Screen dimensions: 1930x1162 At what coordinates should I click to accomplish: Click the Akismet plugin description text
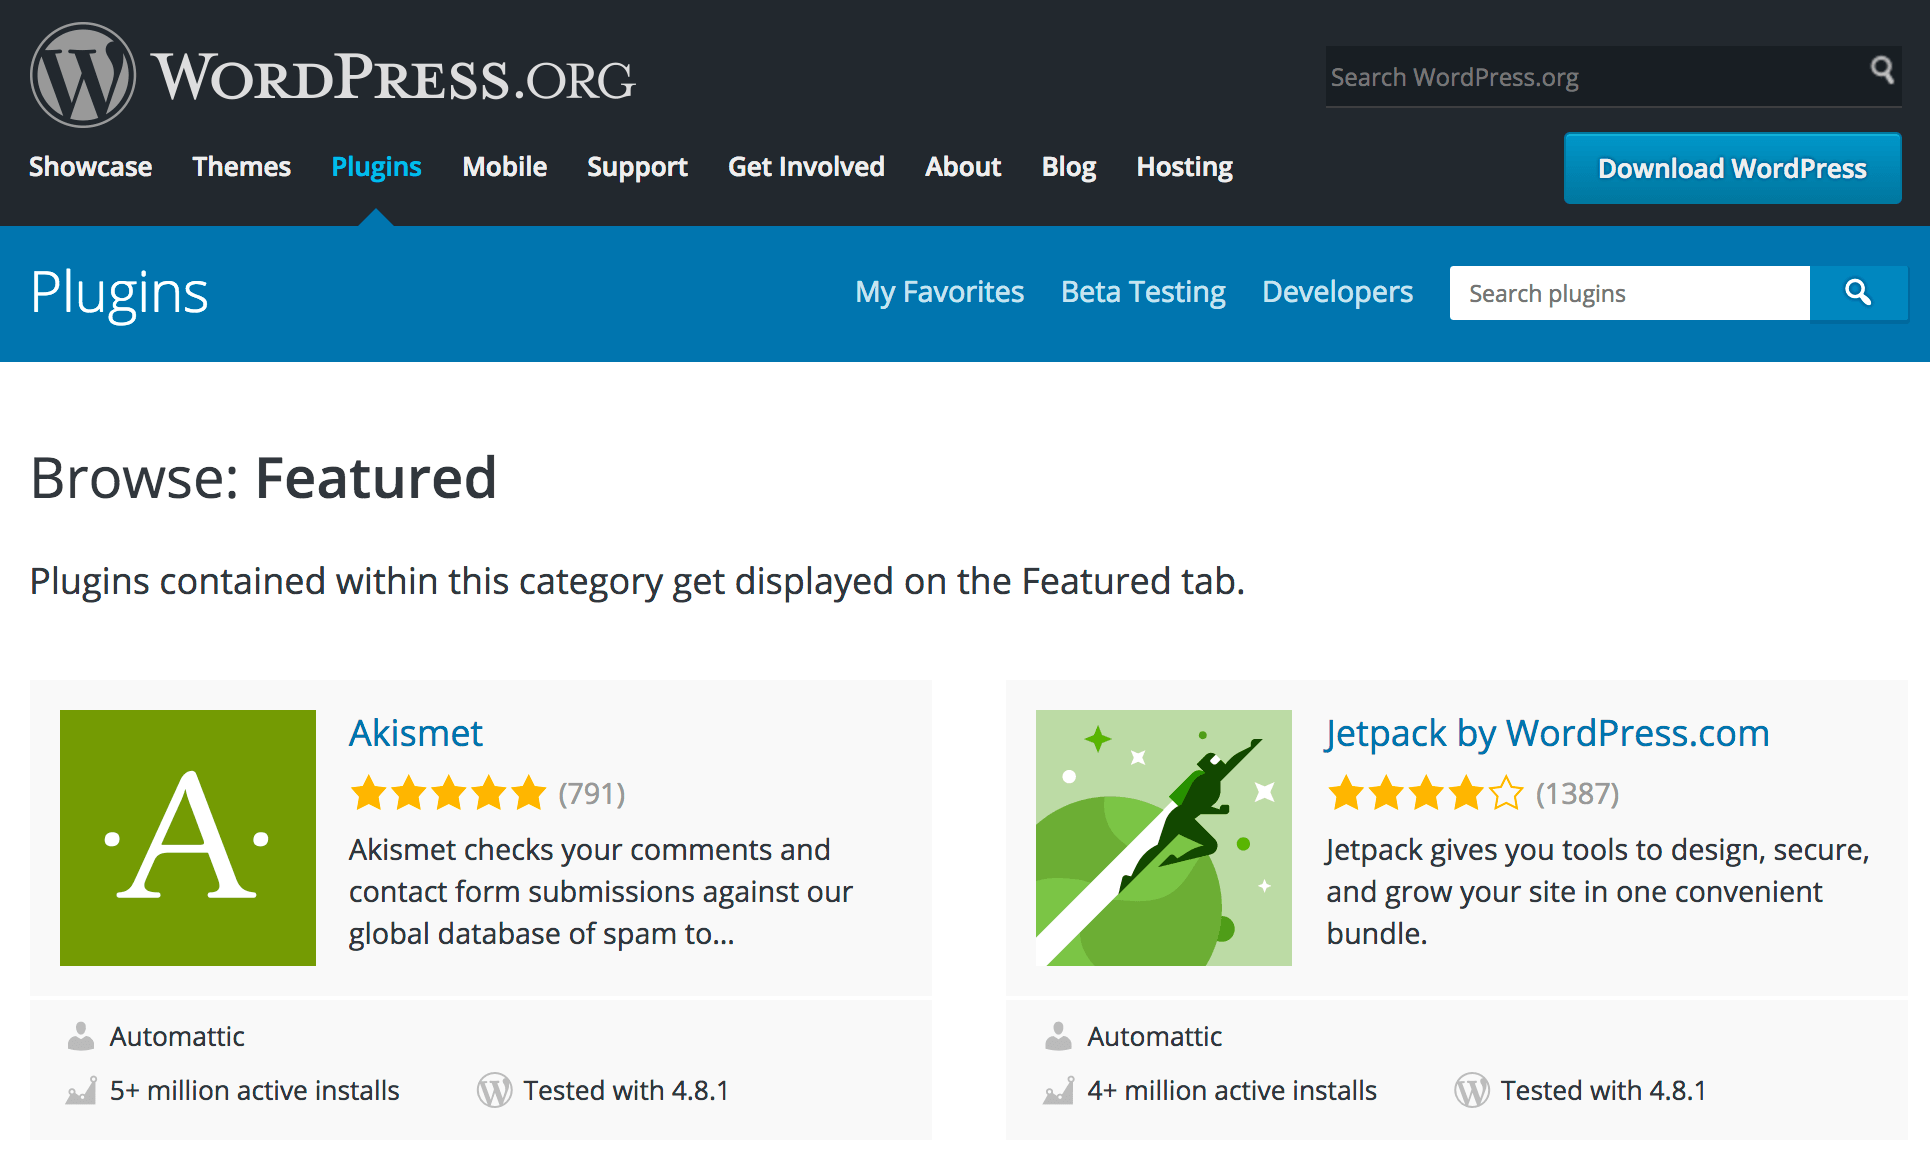coord(600,891)
